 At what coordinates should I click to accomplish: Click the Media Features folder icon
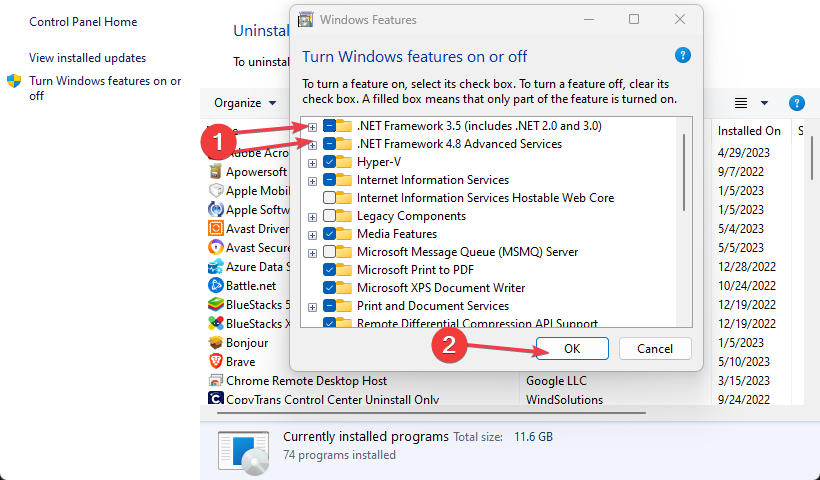tap(344, 234)
